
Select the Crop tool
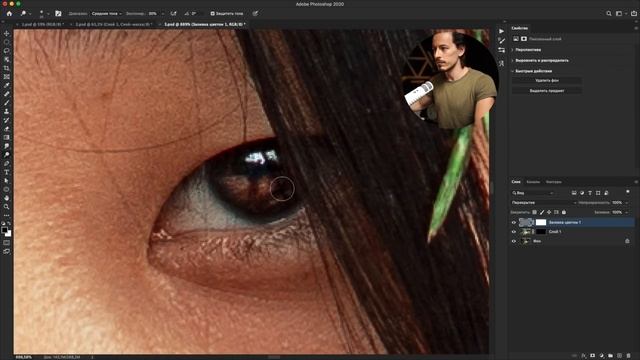[7, 68]
